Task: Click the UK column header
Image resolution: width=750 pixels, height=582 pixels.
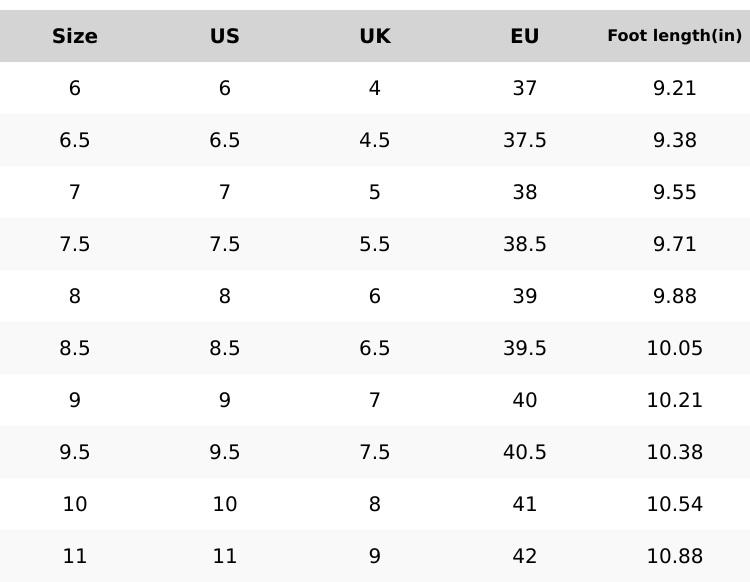Action: coord(375,36)
